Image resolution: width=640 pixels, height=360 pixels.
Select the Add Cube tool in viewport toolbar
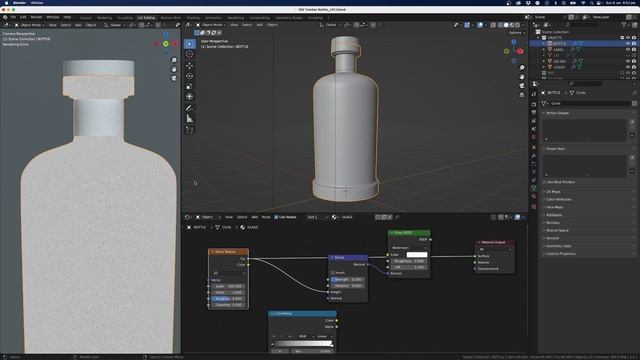coord(190,130)
